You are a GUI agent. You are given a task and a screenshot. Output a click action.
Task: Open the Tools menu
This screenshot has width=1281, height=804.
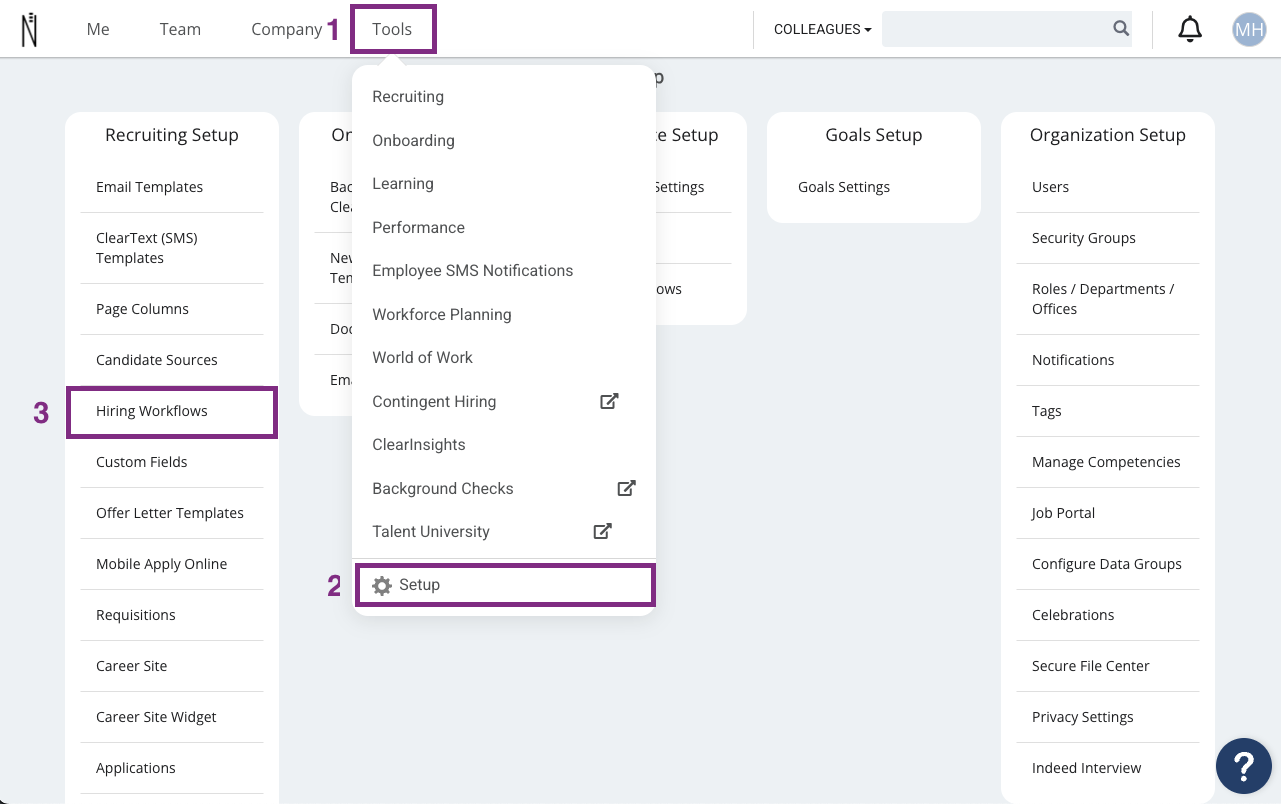(392, 29)
